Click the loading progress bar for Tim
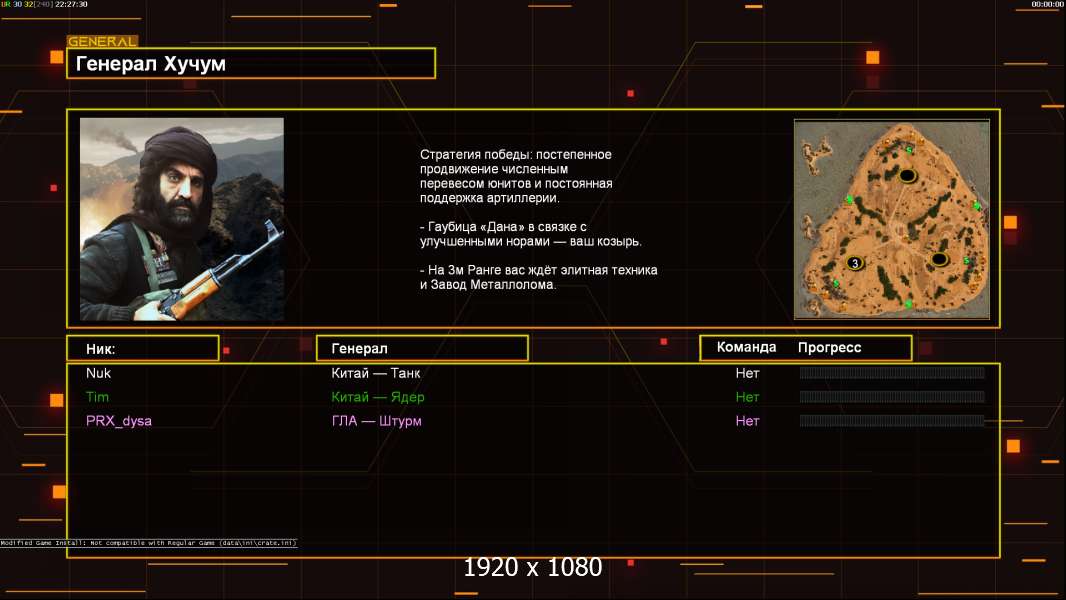1066x600 pixels. pos(892,397)
